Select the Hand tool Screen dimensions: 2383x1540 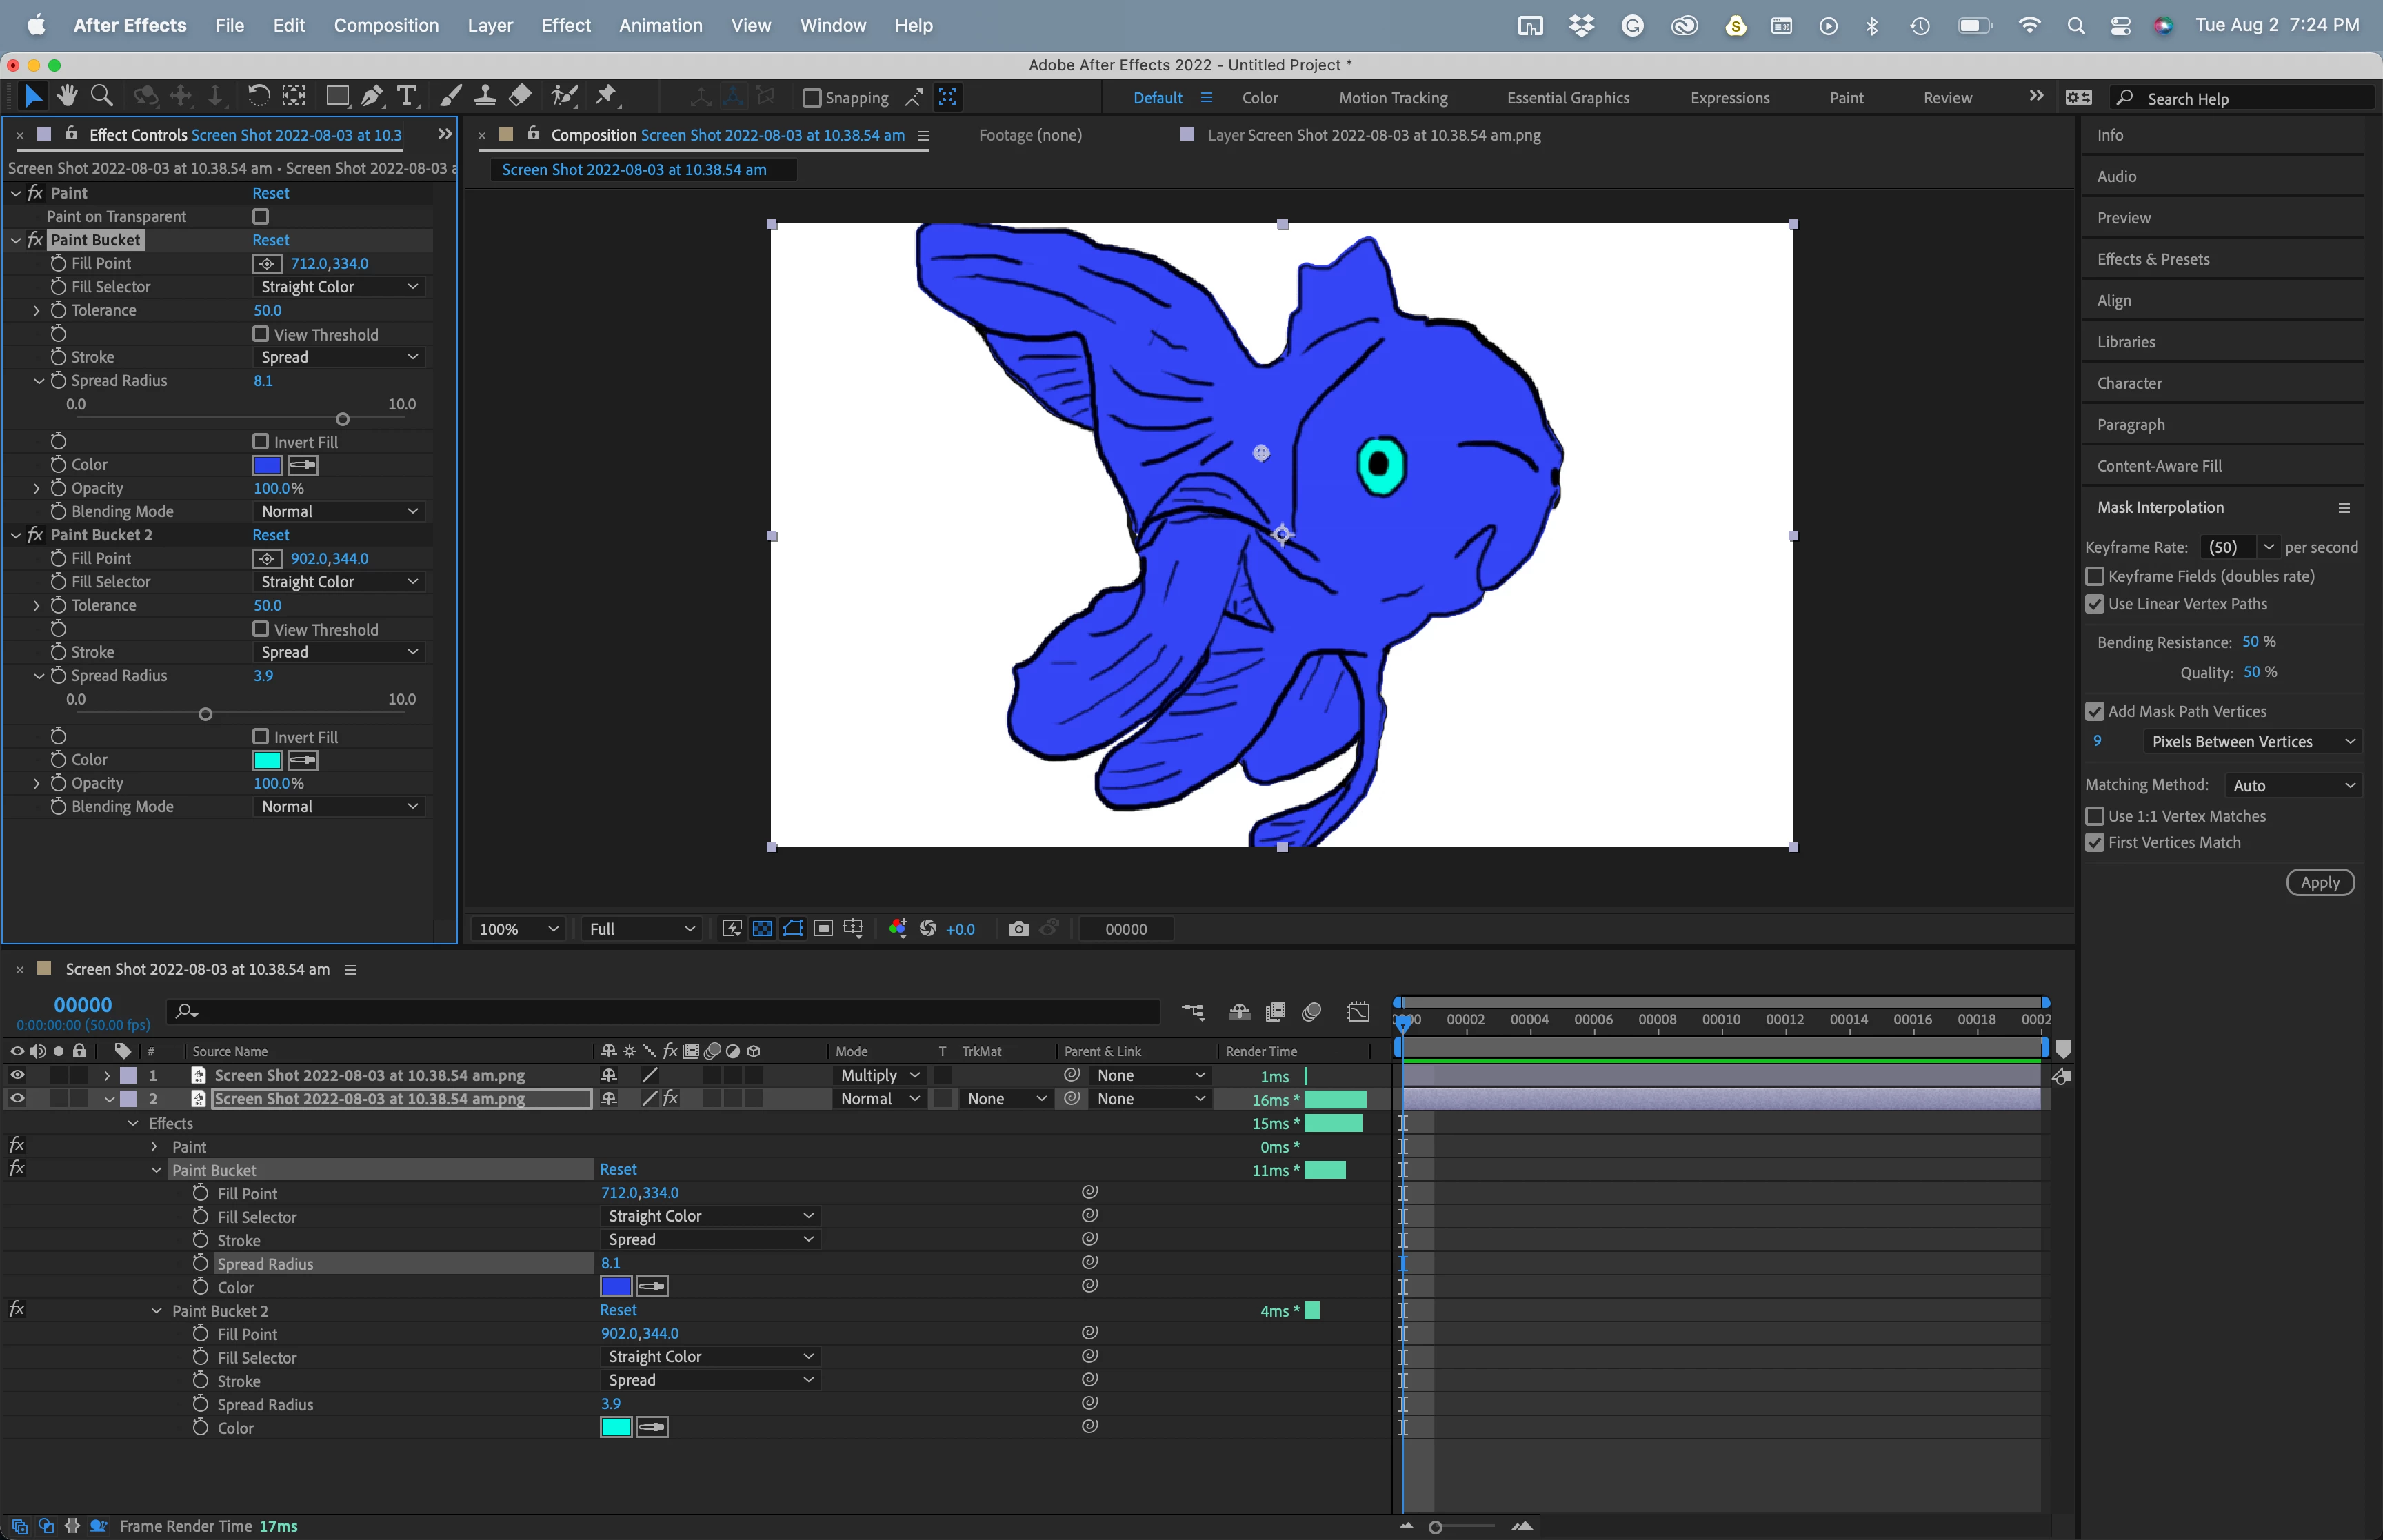pyautogui.click(x=67, y=96)
